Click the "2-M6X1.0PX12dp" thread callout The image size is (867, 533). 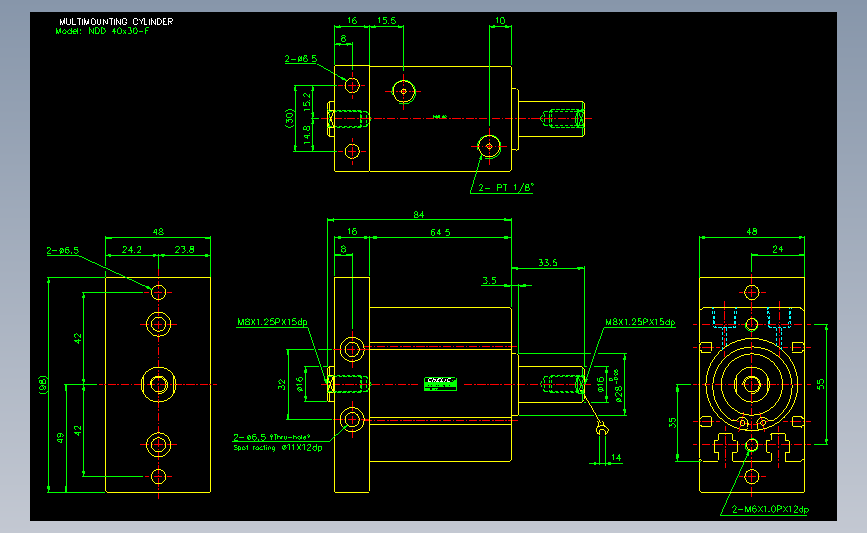click(x=770, y=509)
